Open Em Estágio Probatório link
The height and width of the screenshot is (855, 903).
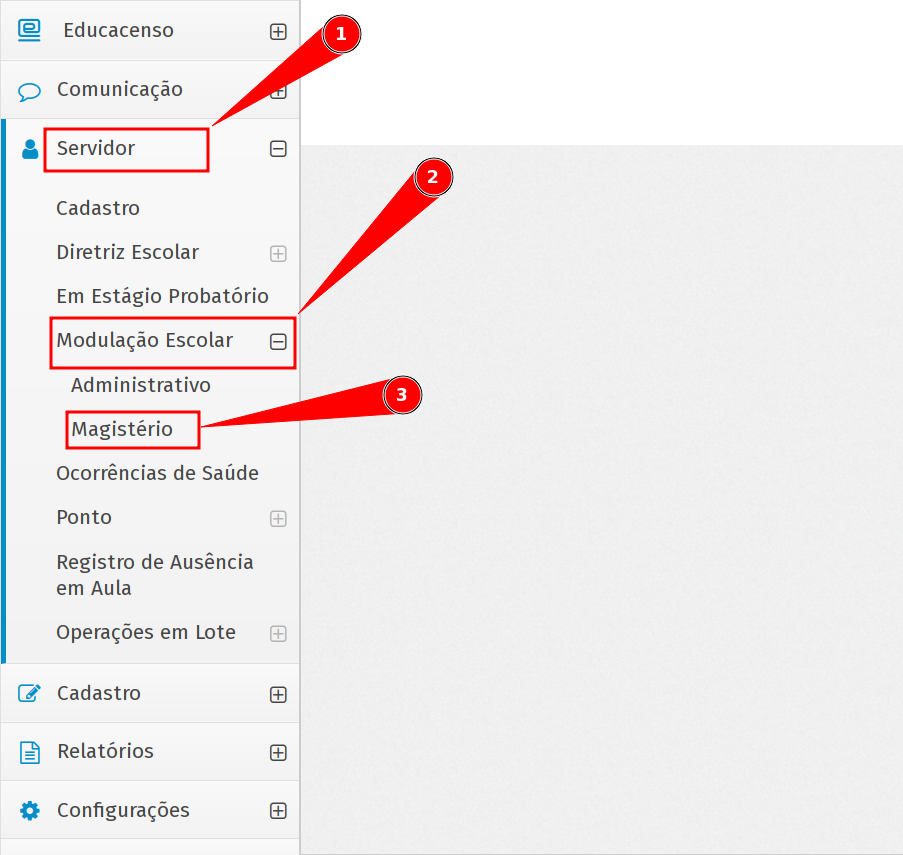162,296
